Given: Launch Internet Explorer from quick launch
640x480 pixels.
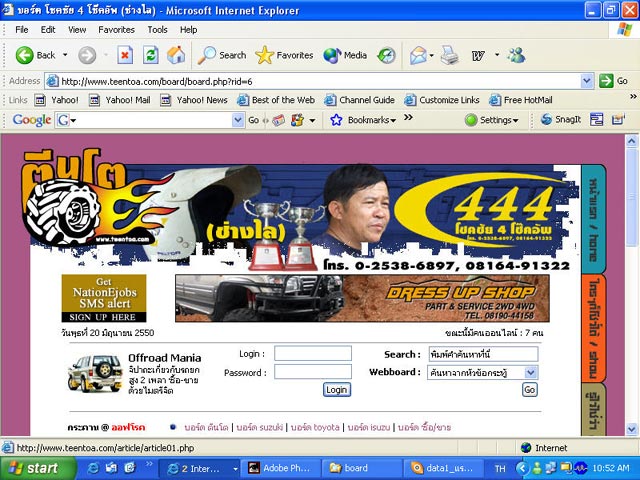Looking at the screenshot, I should (93, 468).
